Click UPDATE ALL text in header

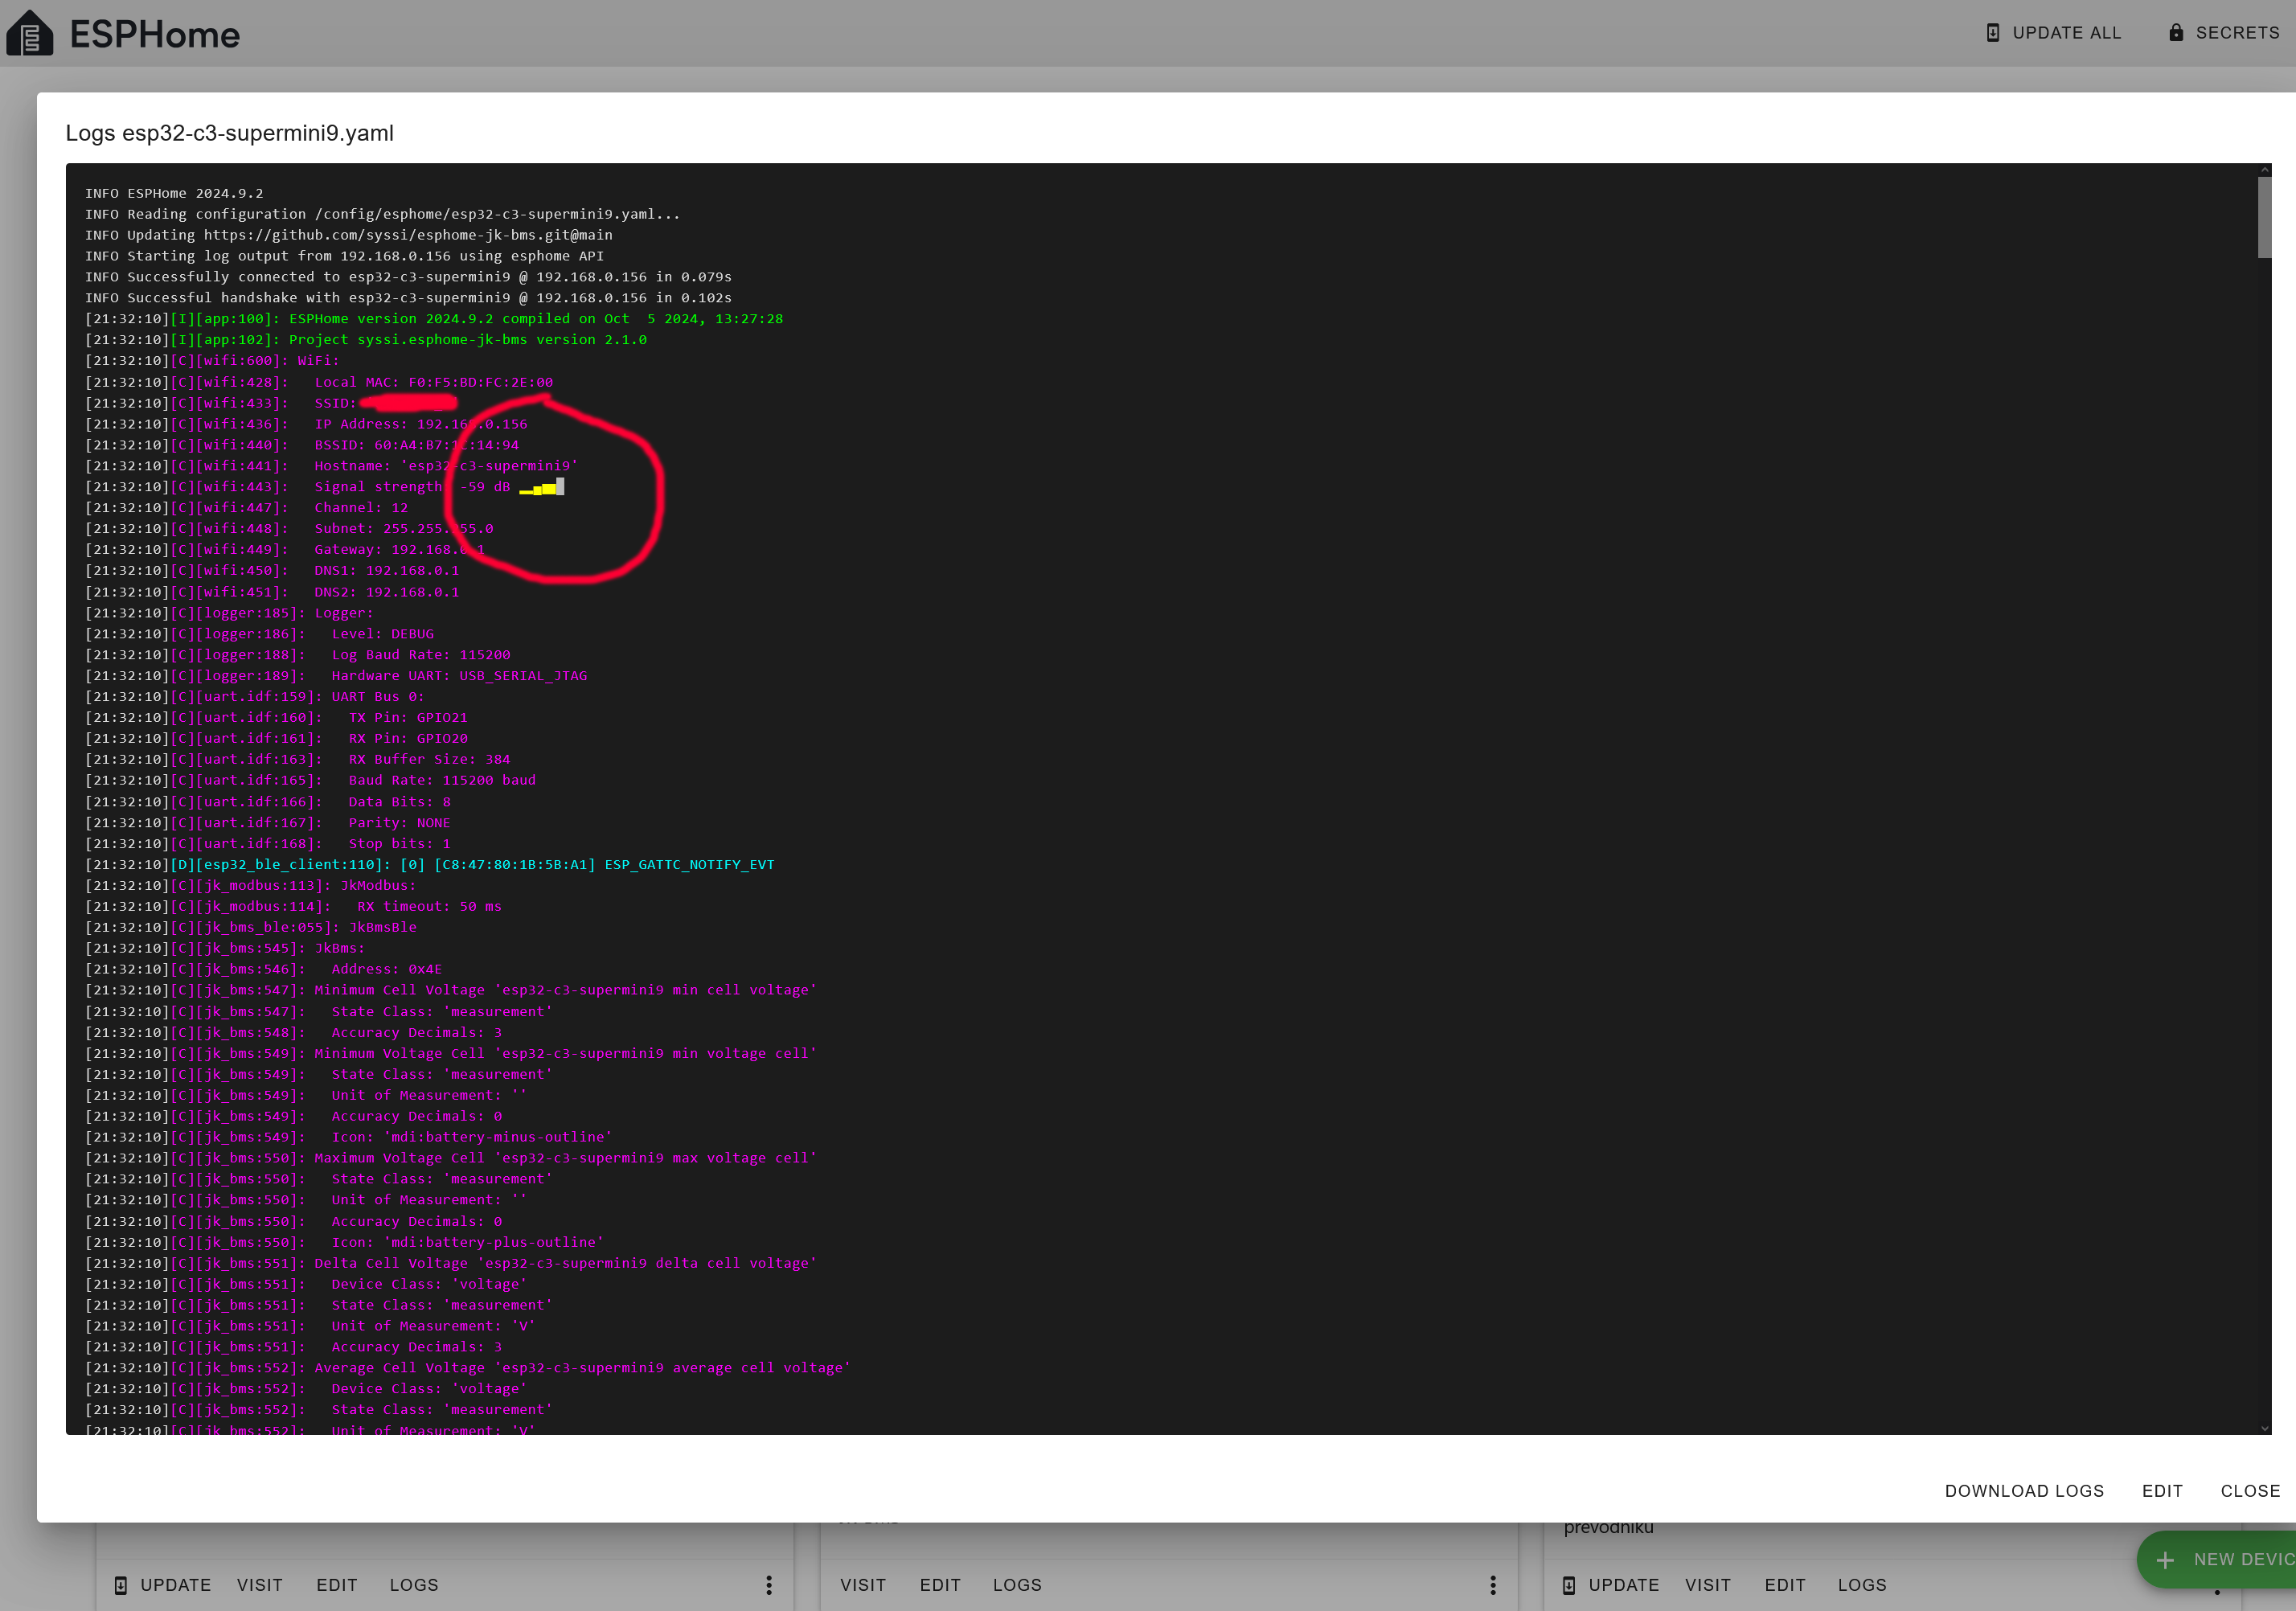(x=2066, y=33)
